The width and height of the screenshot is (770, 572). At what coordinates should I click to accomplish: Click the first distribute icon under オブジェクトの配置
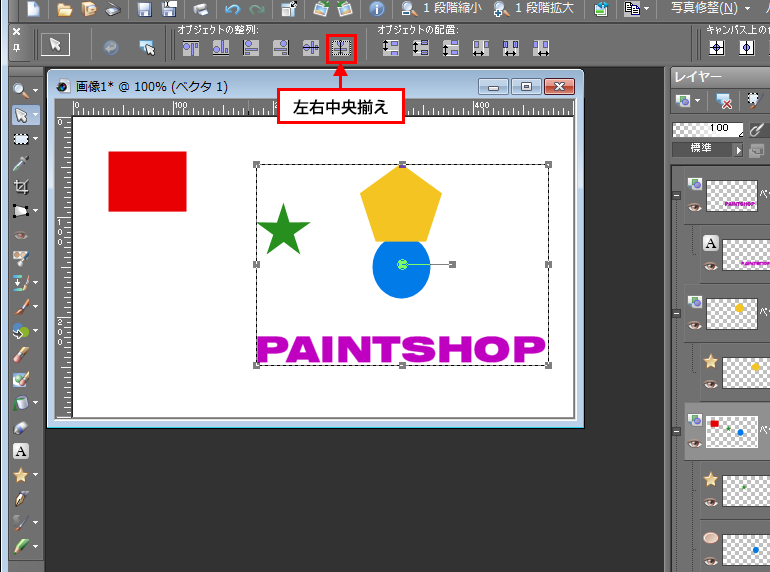[x=391, y=48]
